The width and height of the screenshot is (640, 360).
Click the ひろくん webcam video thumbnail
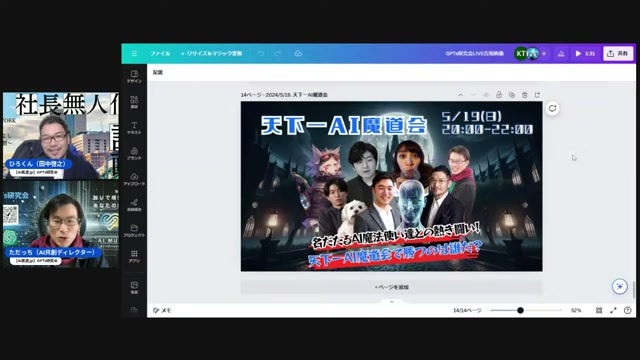[x=61, y=136]
